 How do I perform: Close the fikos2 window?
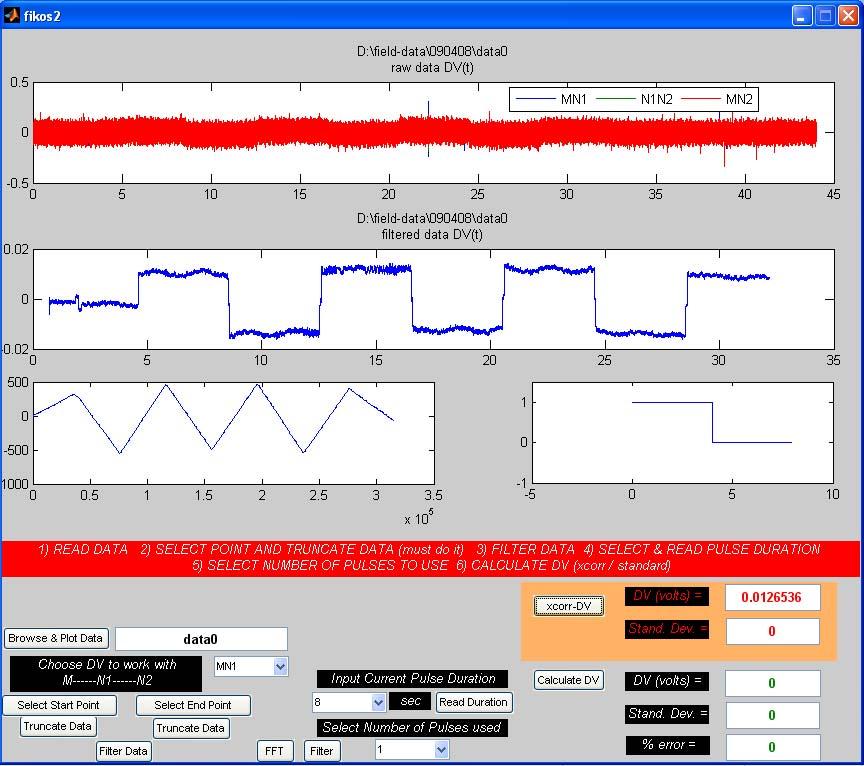click(x=848, y=15)
